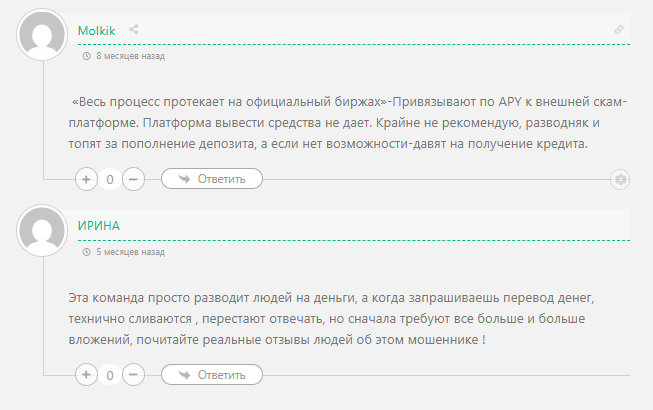Click the '8 месяцев назад' timestamp
This screenshot has width=653, height=410.
[x=130, y=56]
